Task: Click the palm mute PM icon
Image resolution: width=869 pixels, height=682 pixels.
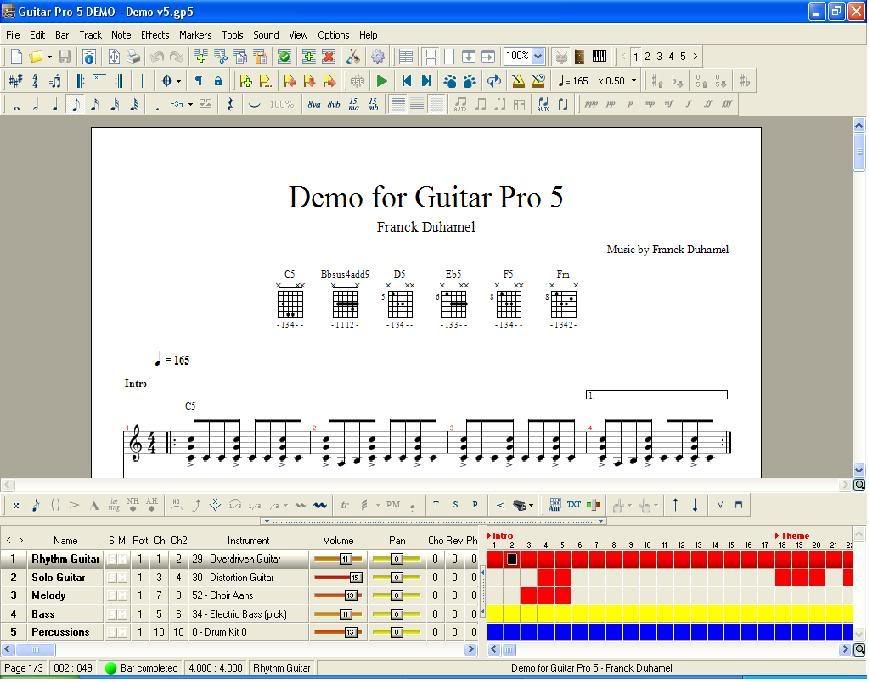Action: pyautogui.click(x=393, y=505)
